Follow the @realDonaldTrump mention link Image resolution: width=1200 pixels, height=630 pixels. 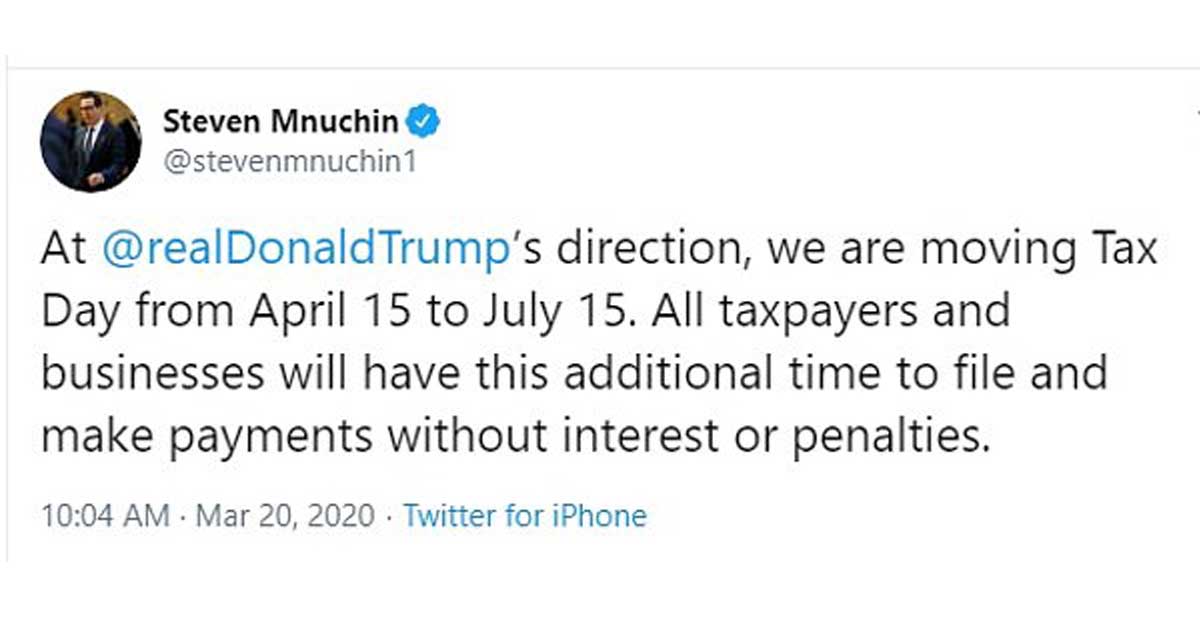tap(305, 250)
